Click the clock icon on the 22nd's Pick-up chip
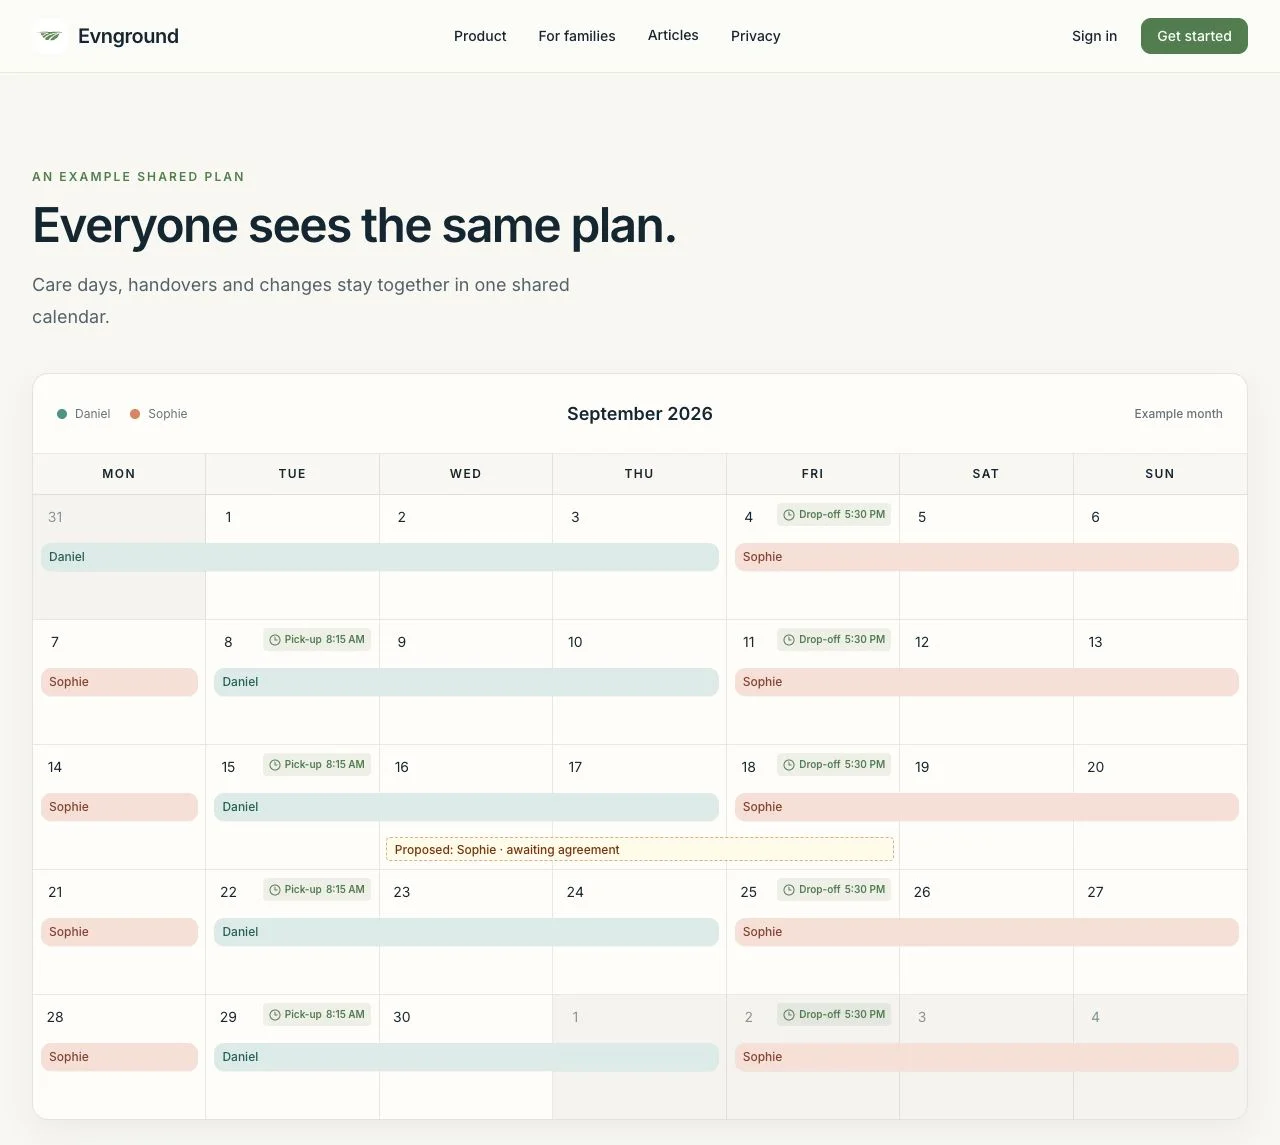The width and height of the screenshot is (1280, 1145). pos(275,890)
